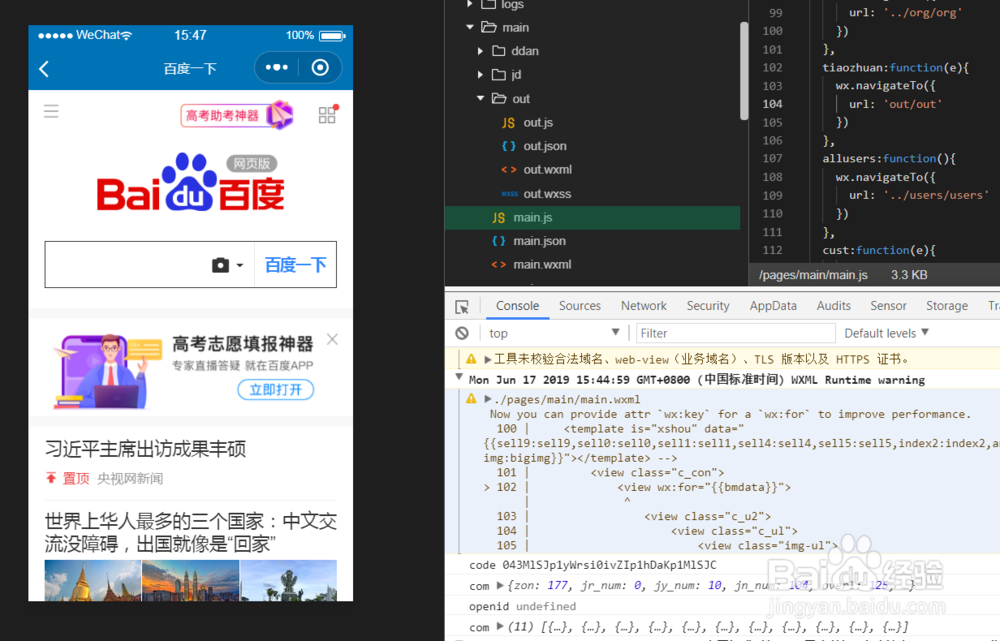The width and height of the screenshot is (1000, 641).
Task: Click the /pages/main/main.js status path
Action: (x=813, y=275)
